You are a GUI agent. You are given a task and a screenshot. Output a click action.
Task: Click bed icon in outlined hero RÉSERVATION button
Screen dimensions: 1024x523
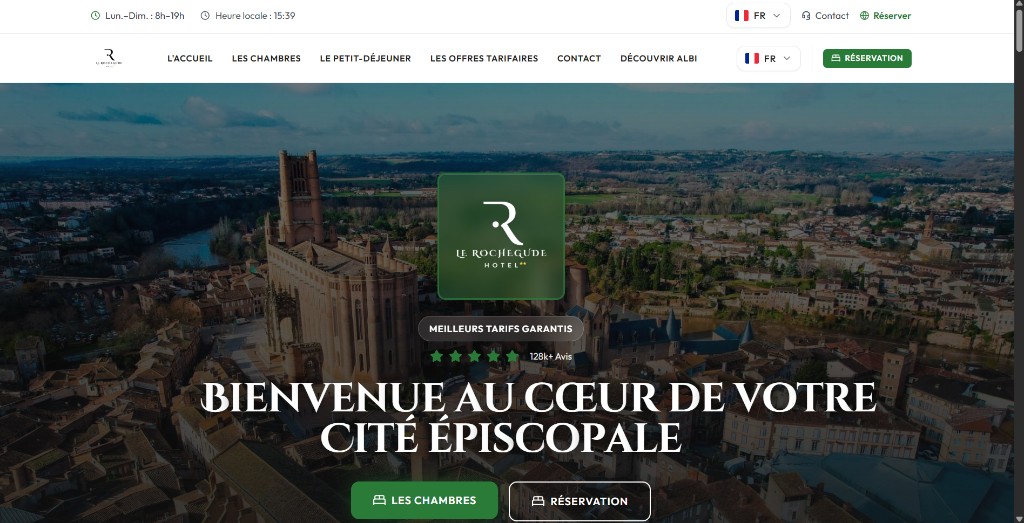(538, 501)
